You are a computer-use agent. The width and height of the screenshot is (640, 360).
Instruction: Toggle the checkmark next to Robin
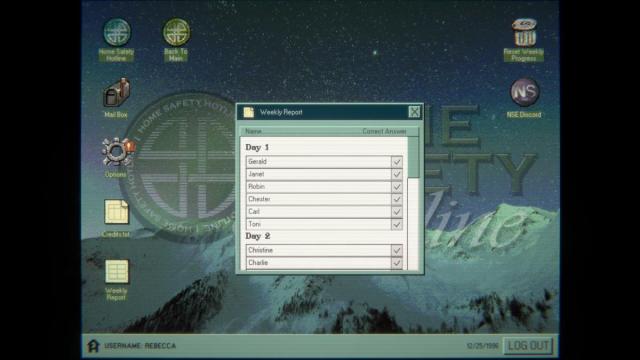pos(397,187)
